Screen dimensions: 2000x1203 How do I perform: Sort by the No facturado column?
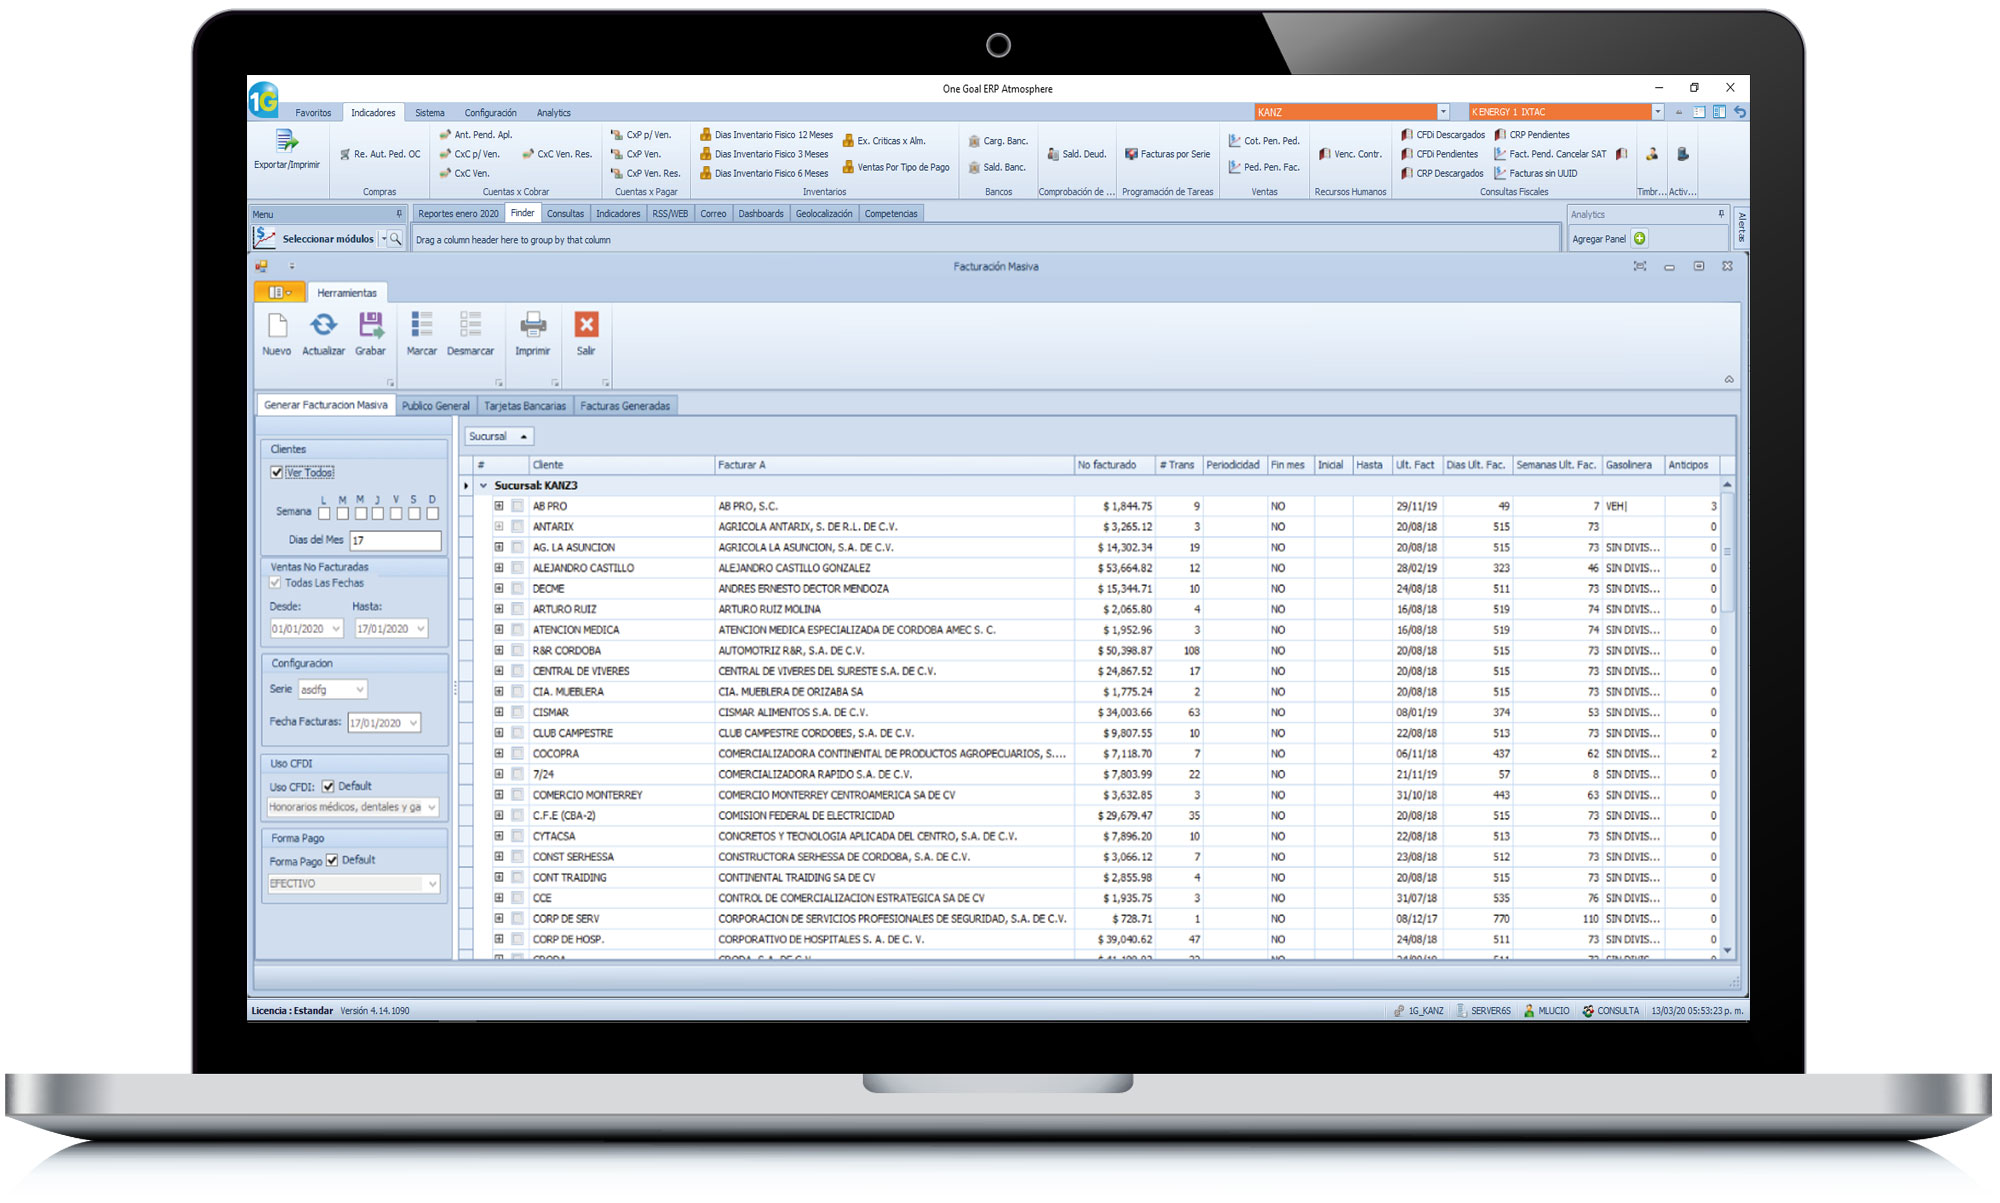pos(1113,465)
